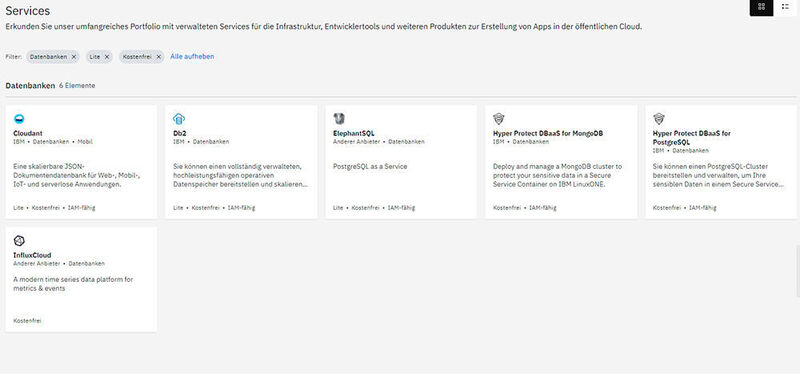
Task: Click the Hyper Protect MongoDB shield icon
Action: (x=498, y=119)
